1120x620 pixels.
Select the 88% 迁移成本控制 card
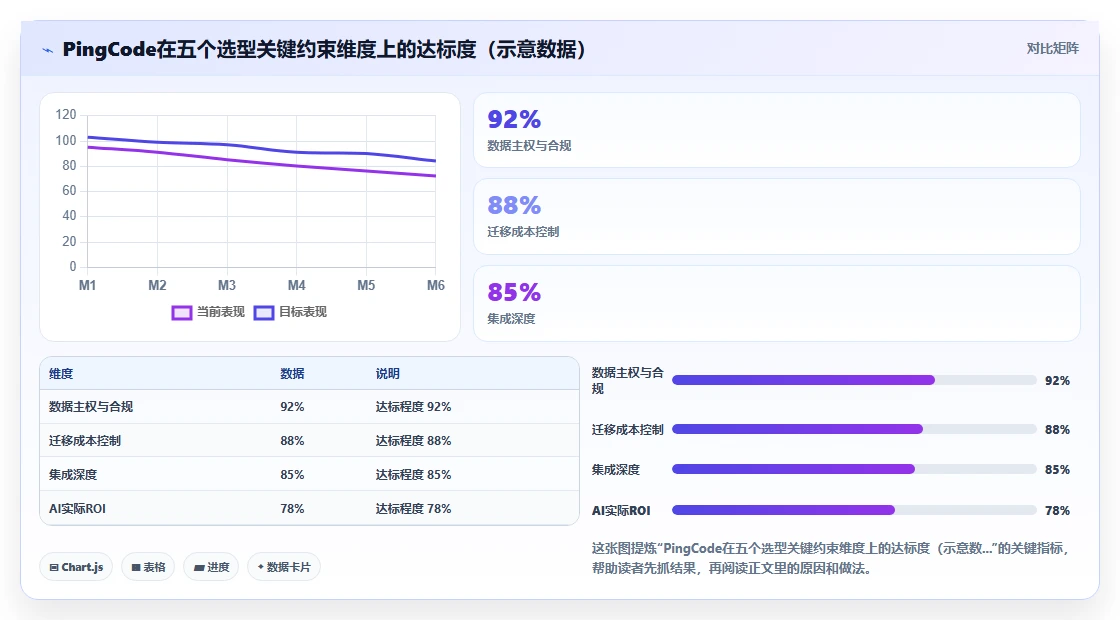click(776, 216)
